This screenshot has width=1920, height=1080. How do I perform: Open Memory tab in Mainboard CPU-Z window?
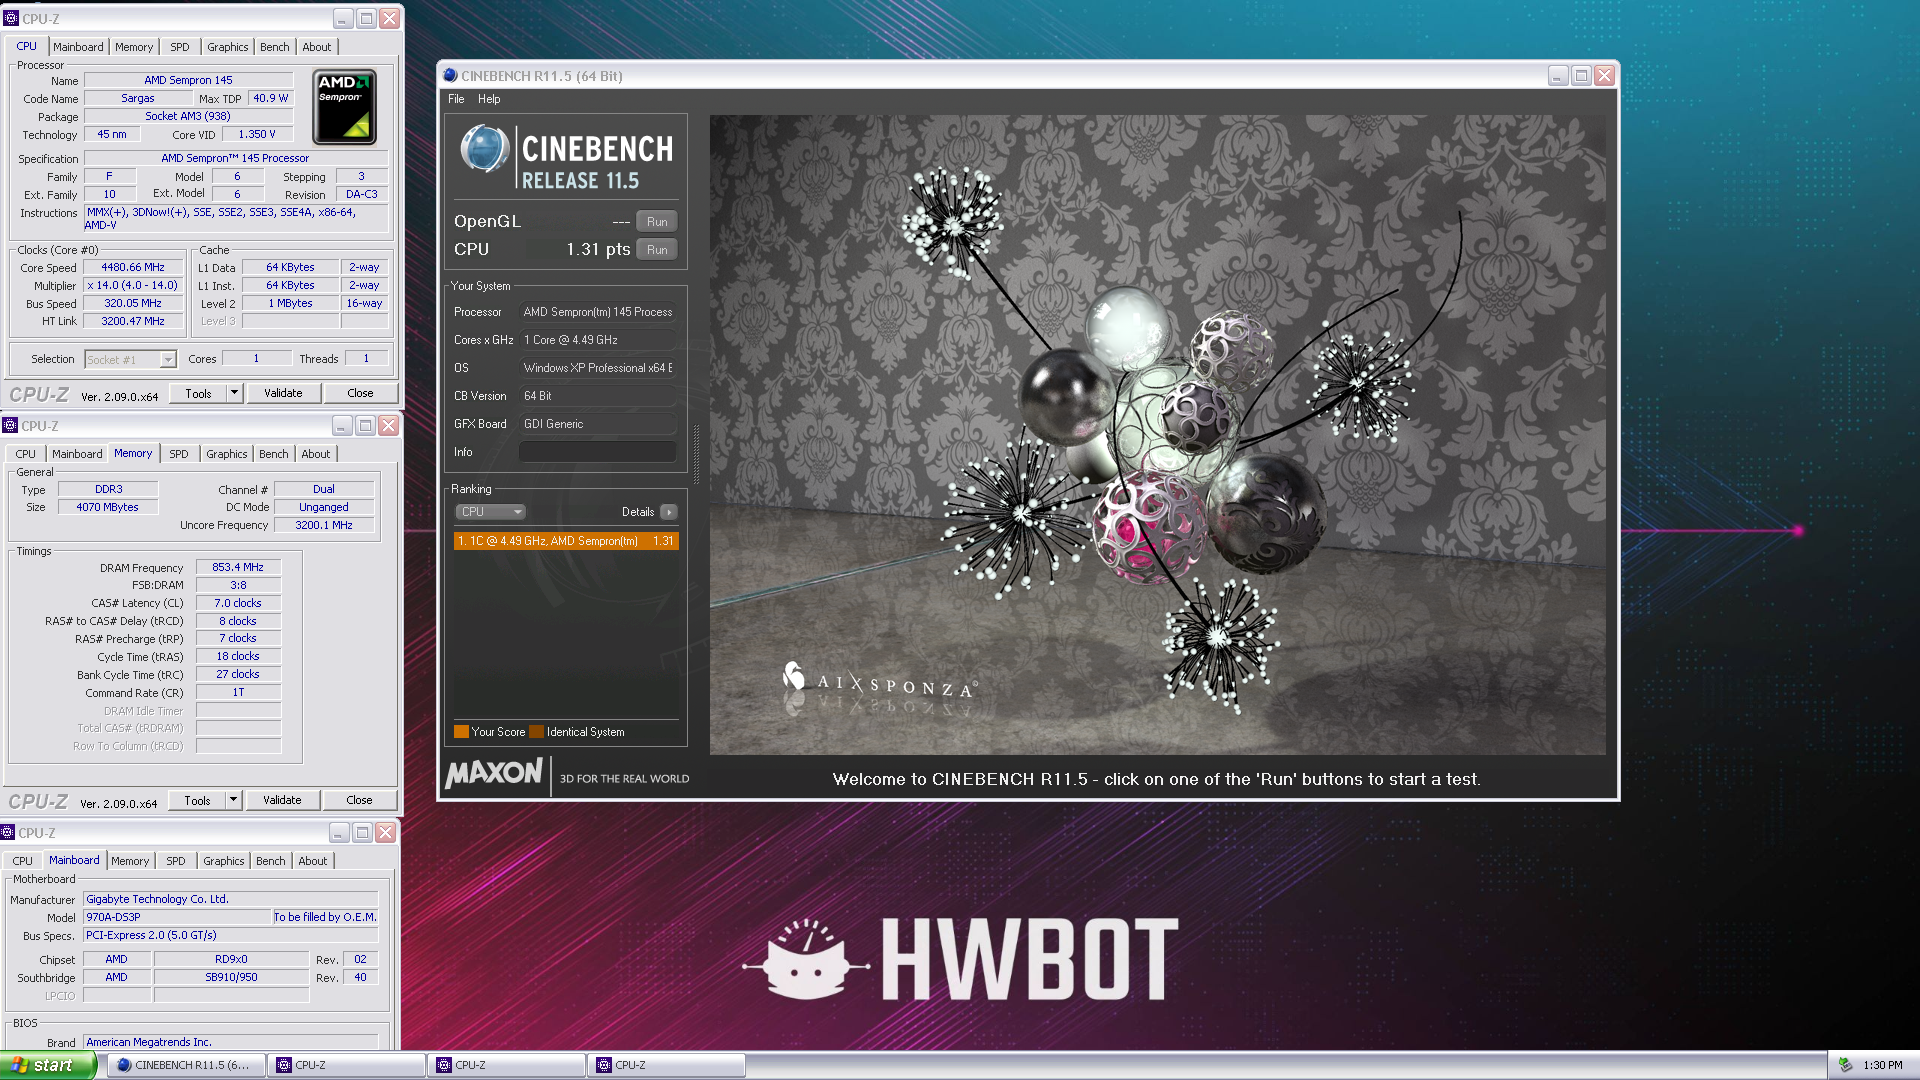pyautogui.click(x=130, y=861)
